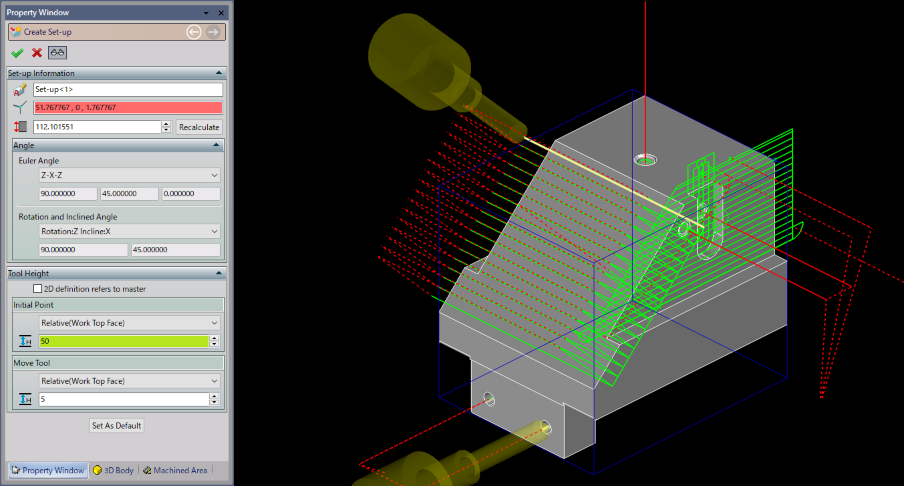The image size is (904, 486).
Task: Open Initial Point Relative(Work Top Face) dropdown
Action: coord(129,323)
